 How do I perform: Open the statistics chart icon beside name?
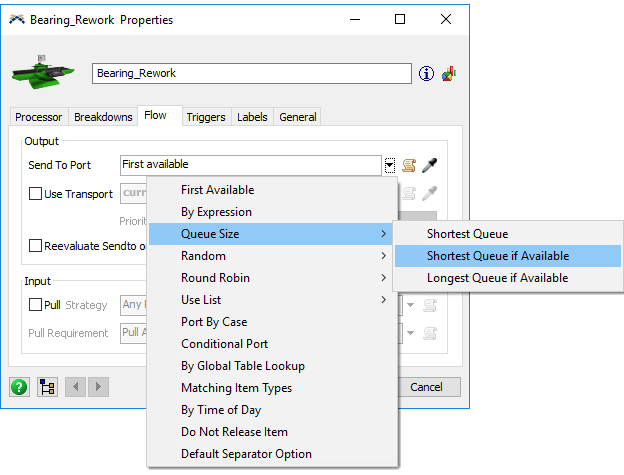[449, 74]
